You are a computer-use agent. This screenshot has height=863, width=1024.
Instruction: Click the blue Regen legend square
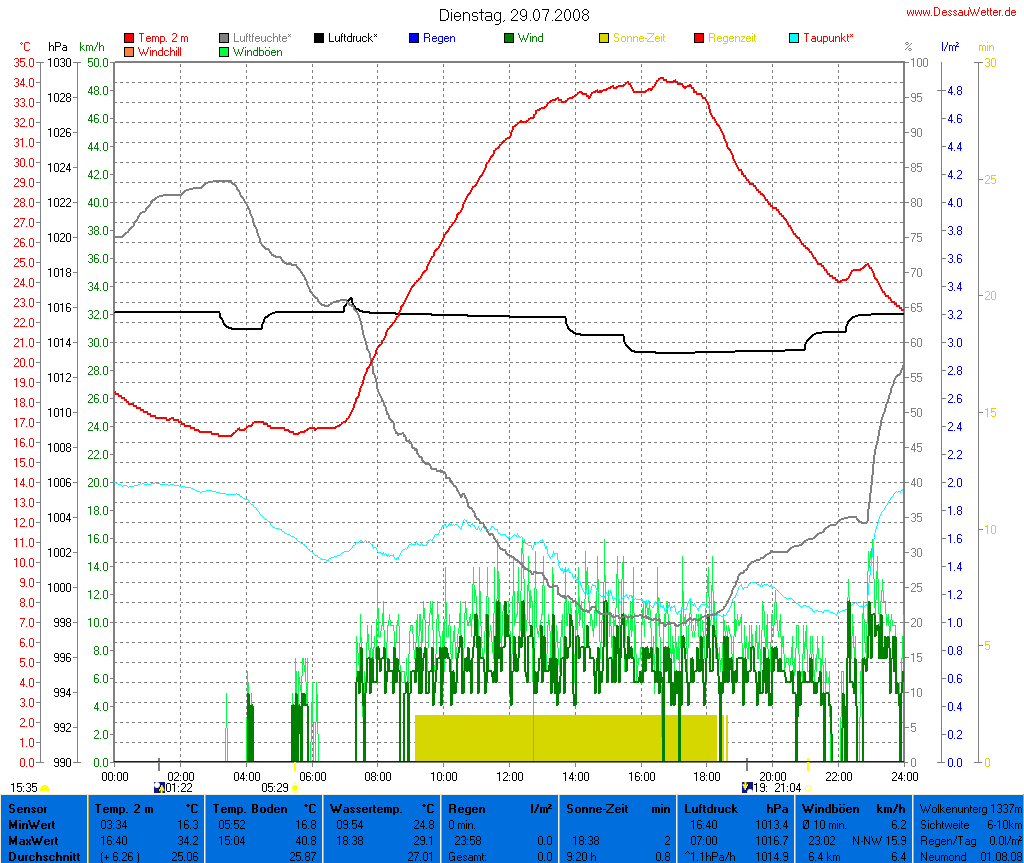pyautogui.click(x=414, y=38)
